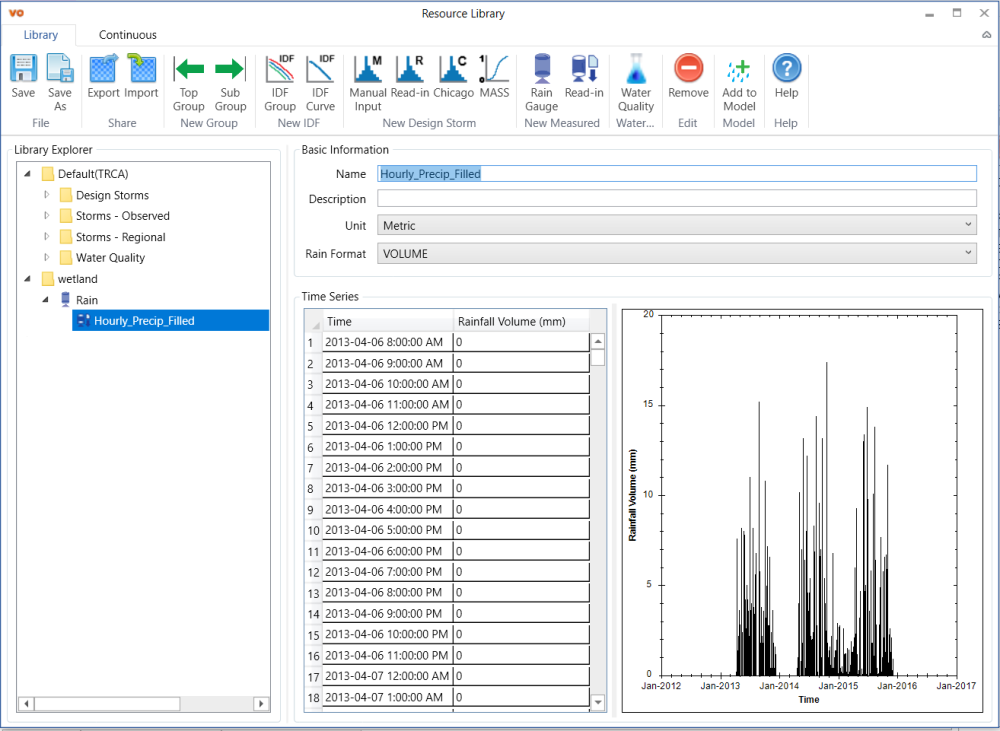Screen dimensions: 1000x731
Task: Select the Library ribbon tab
Action: [41, 35]
